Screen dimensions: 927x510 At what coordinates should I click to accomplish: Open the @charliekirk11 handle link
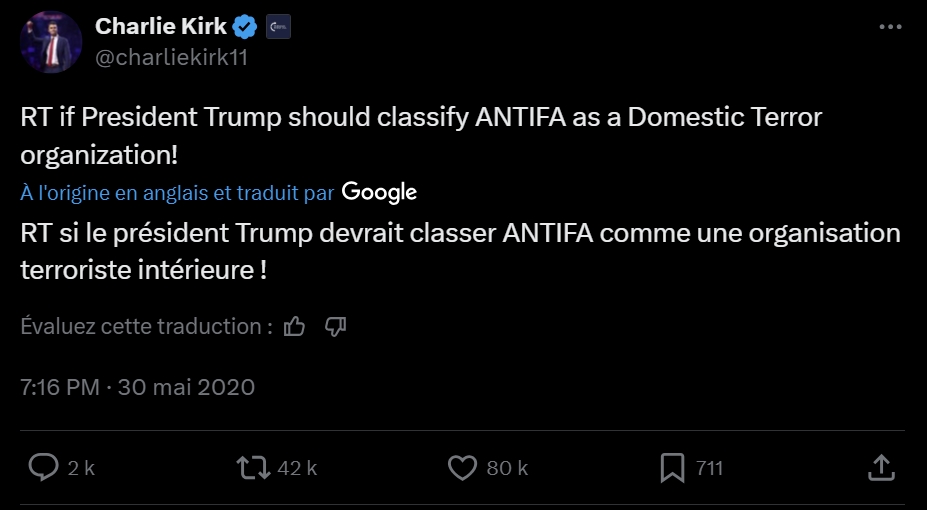coord(171,57)
